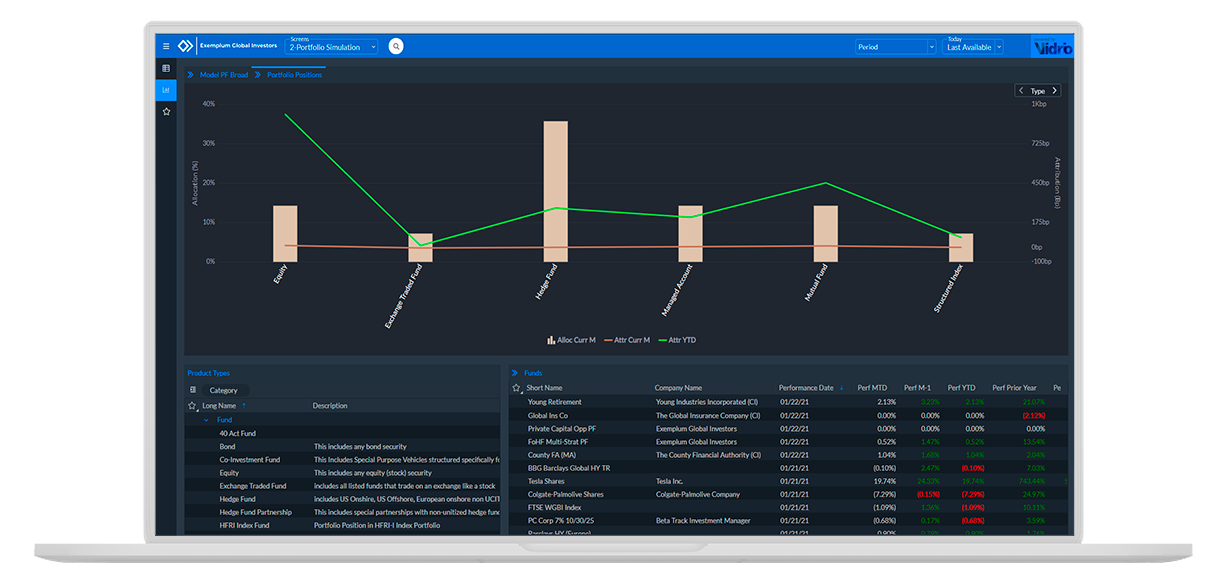Collapse the Fund tree group
Viewport: 1225px width, 575px height.
[207, 420]
